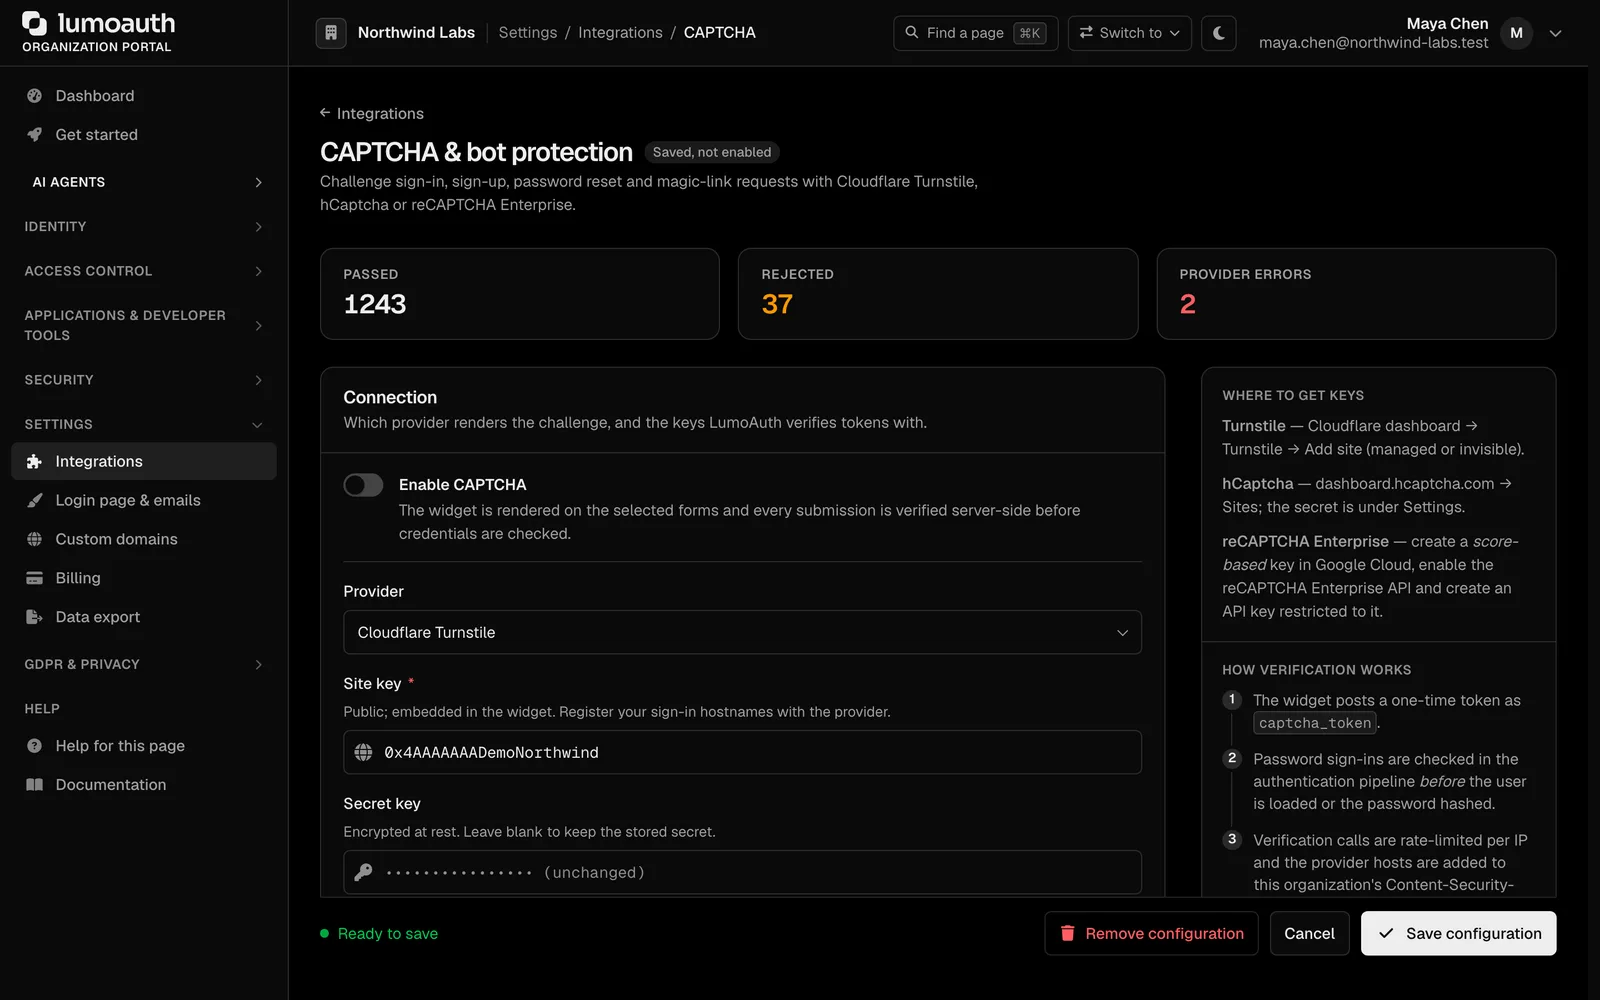Select Integrations puzzle icon in sidebar
The image size is (1600, 1000).
click(x=34, y=462)
